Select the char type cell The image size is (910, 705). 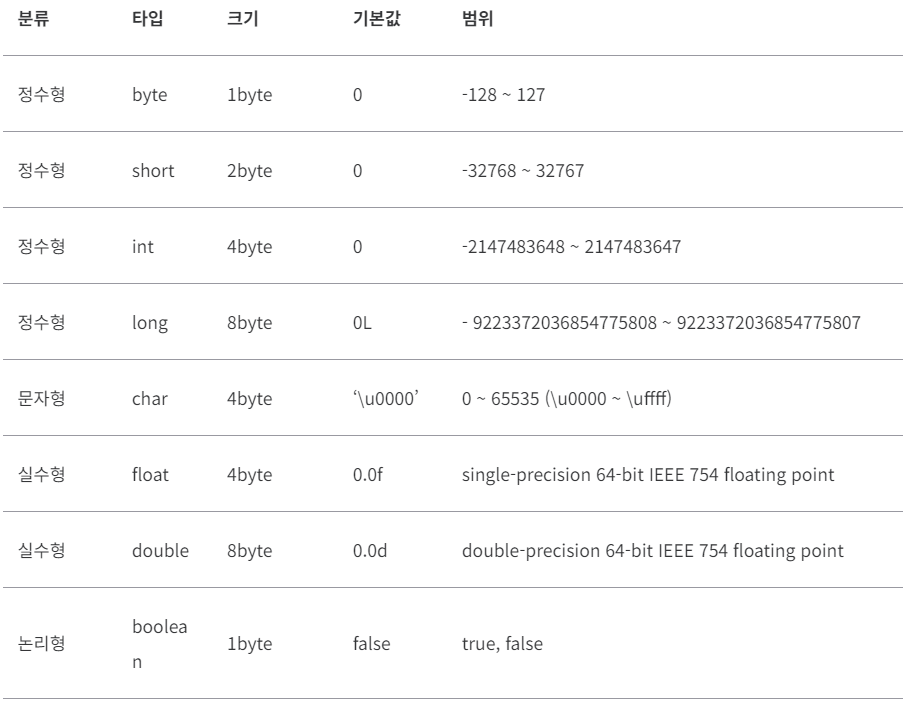150,399
